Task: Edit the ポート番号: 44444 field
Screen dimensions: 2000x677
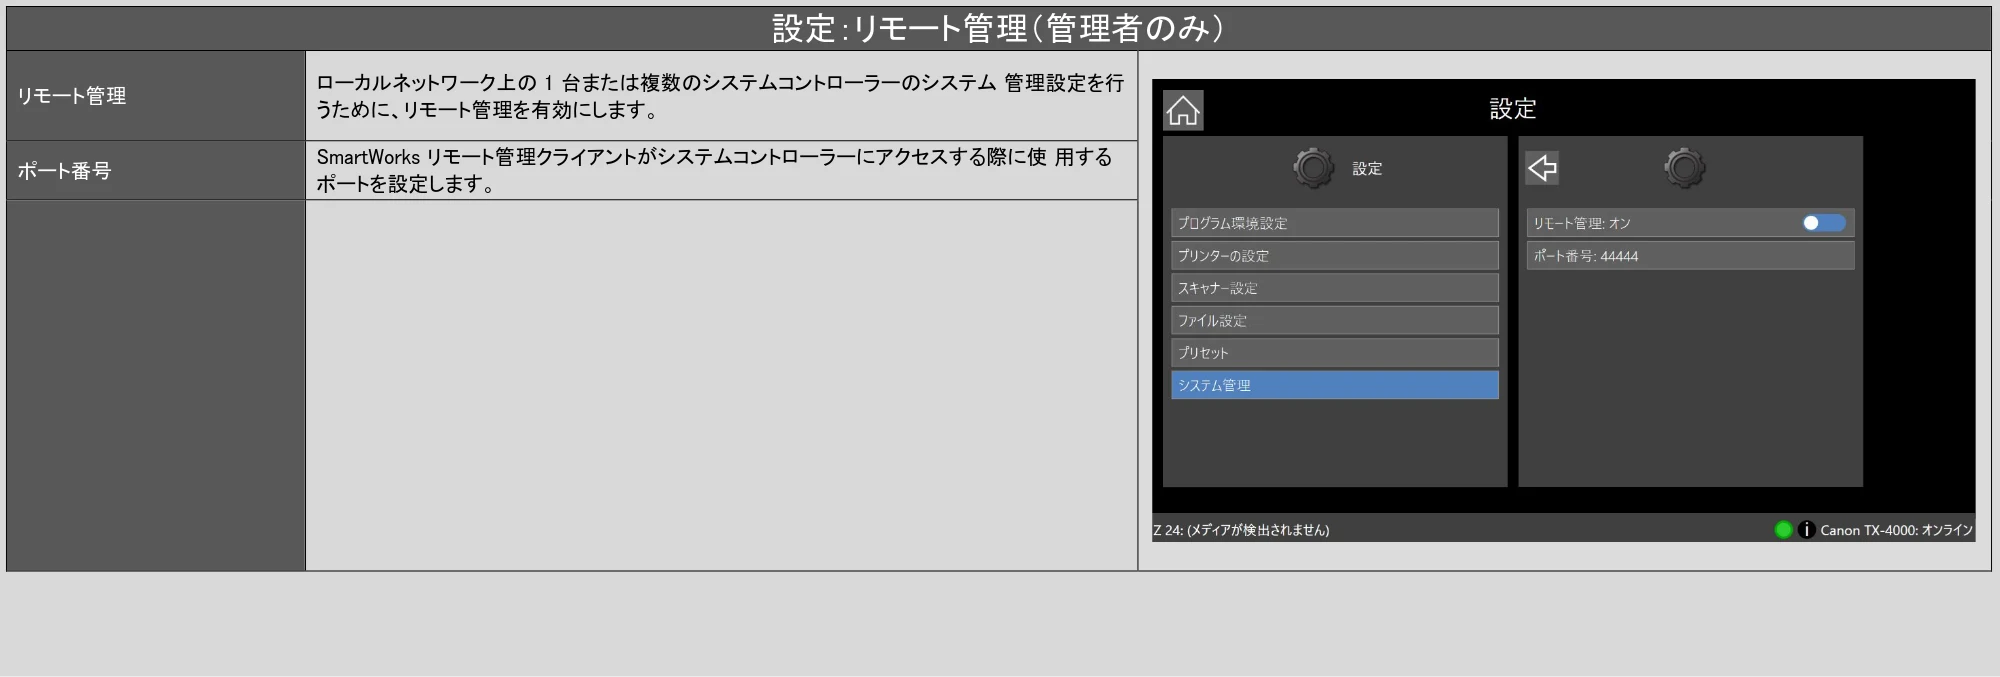Action: tap(1690, 256)
